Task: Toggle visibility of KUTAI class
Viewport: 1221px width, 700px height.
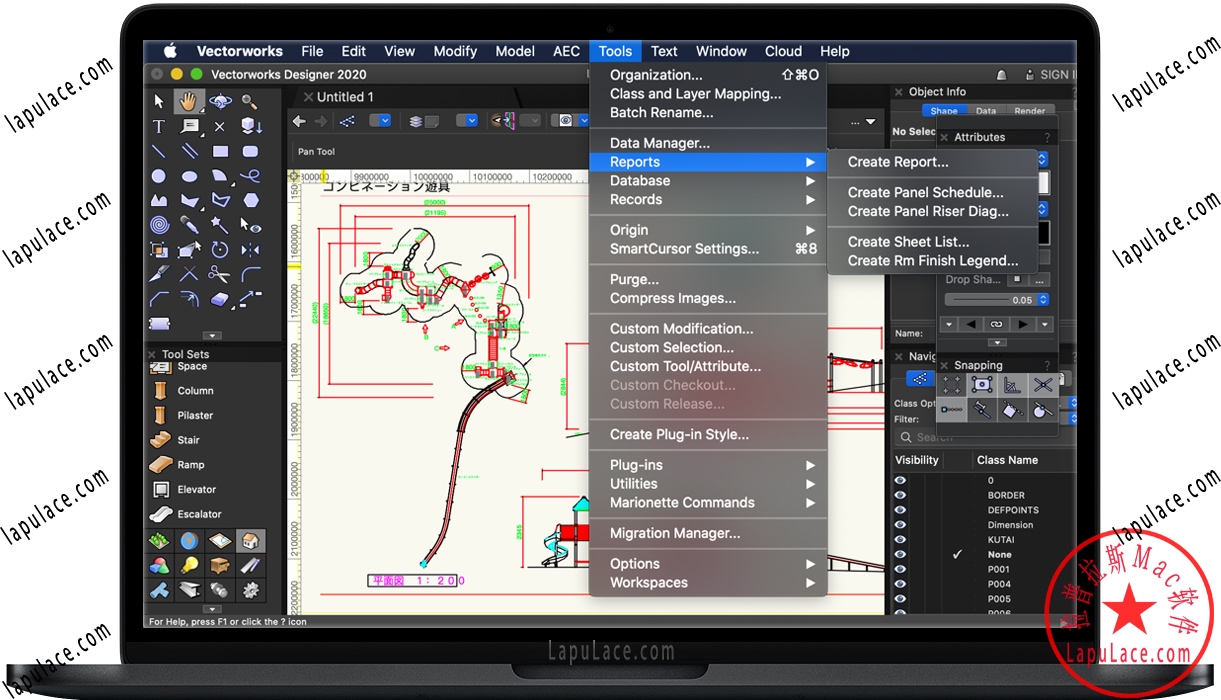Action: (x=900, y=540)
